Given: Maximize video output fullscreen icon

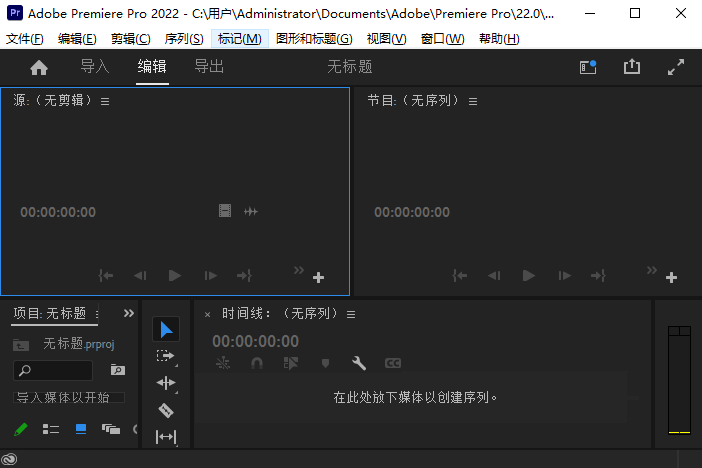Looking at the screenshot, I should click(676, 67).
